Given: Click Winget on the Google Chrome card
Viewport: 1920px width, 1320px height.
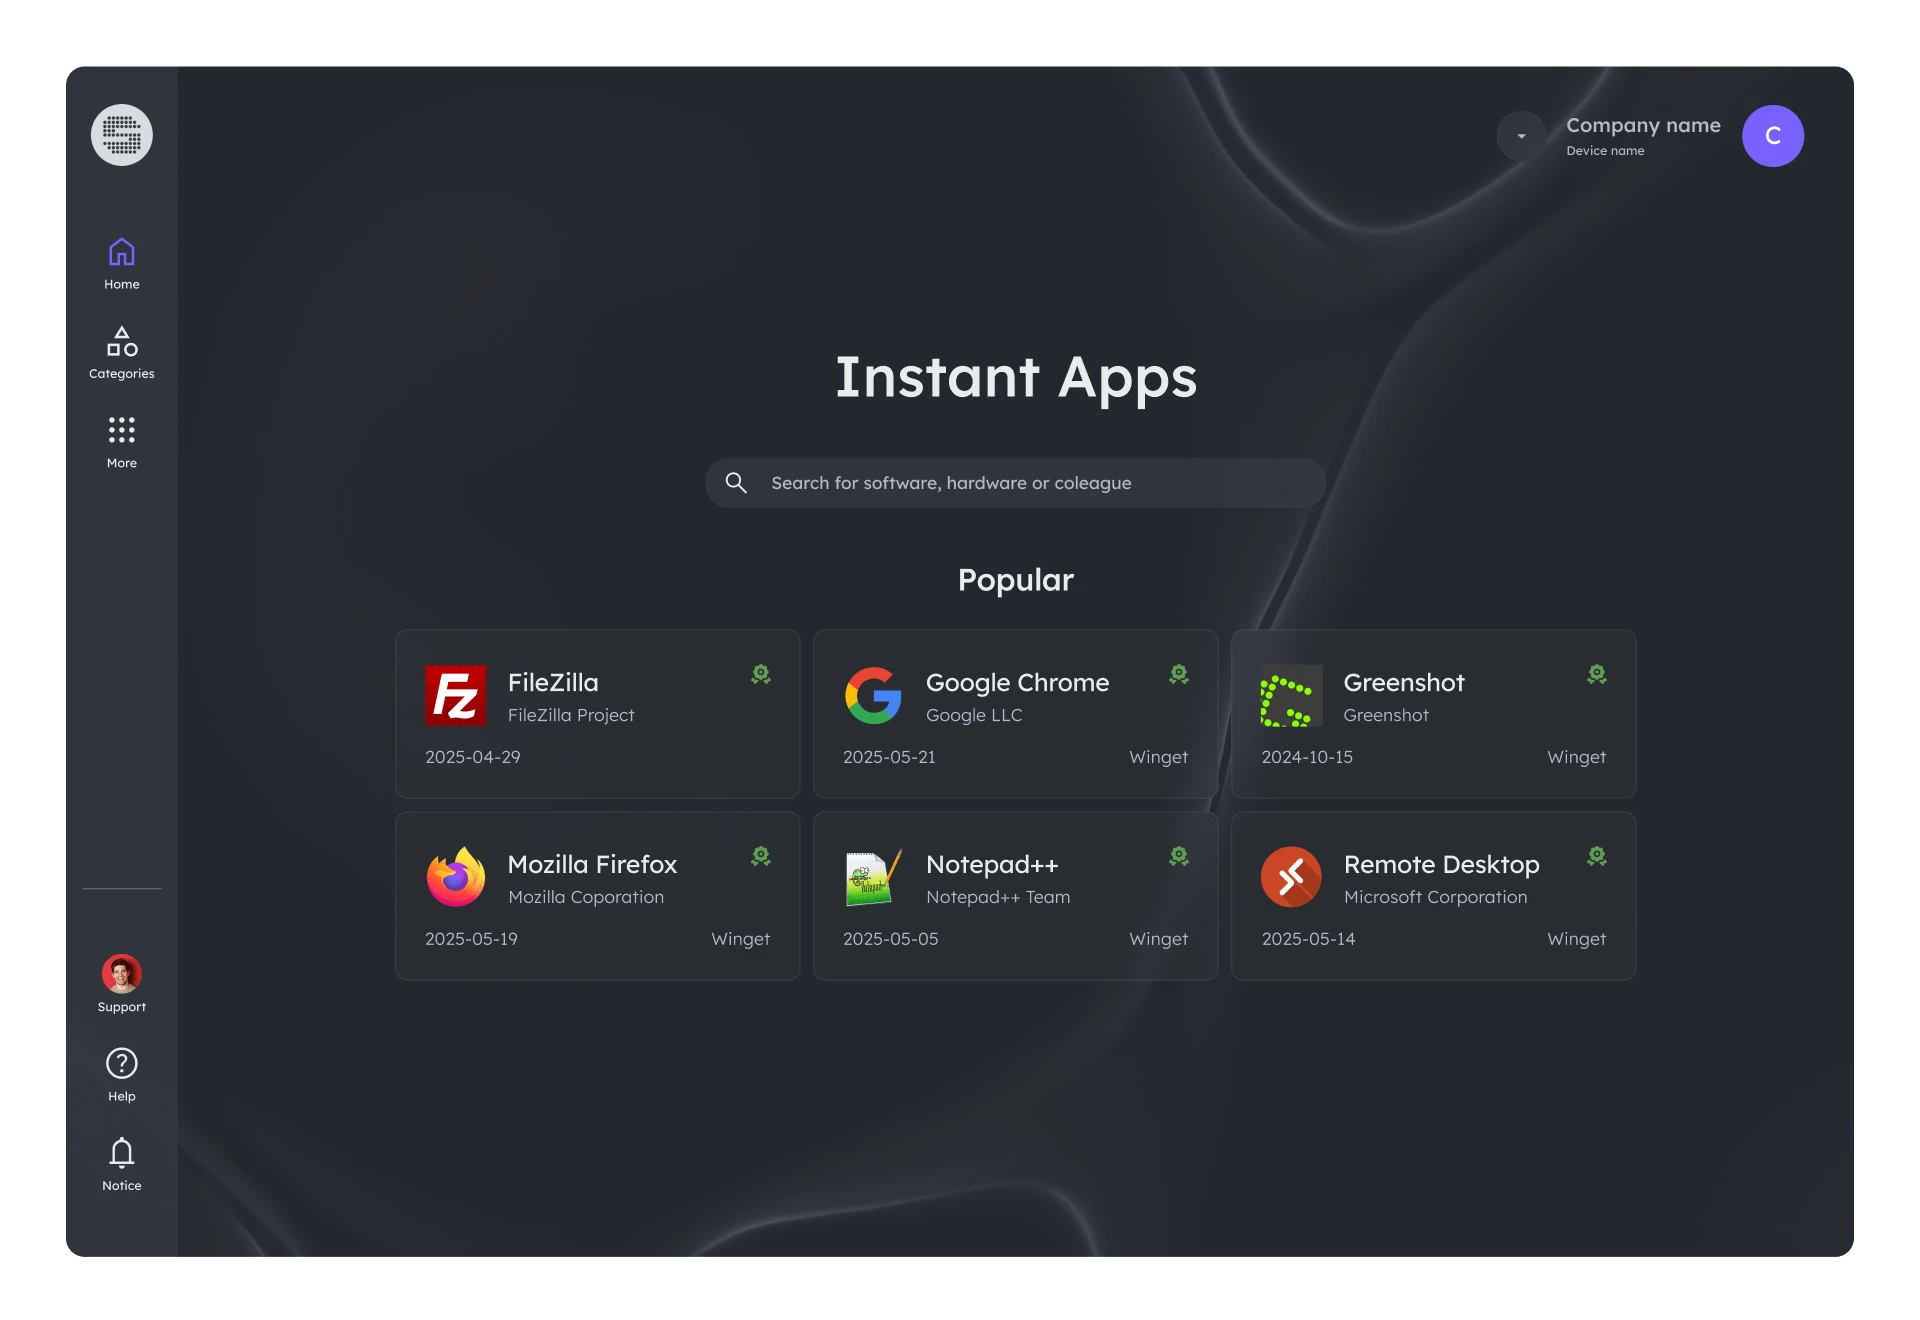Looking at the screenshot, I should click(1158, 757).
